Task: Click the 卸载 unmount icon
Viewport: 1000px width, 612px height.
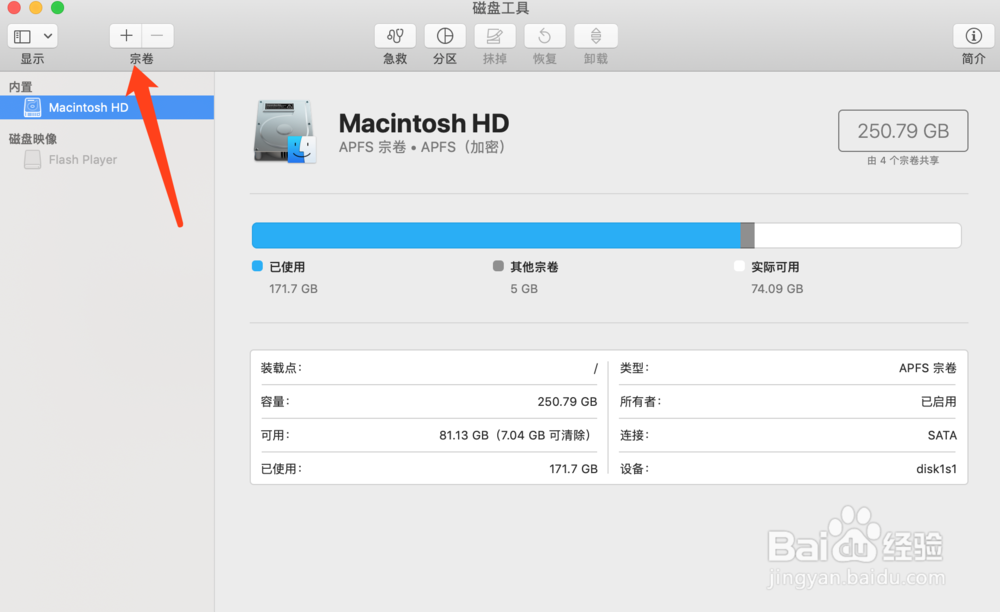Action: coord(596,36)
